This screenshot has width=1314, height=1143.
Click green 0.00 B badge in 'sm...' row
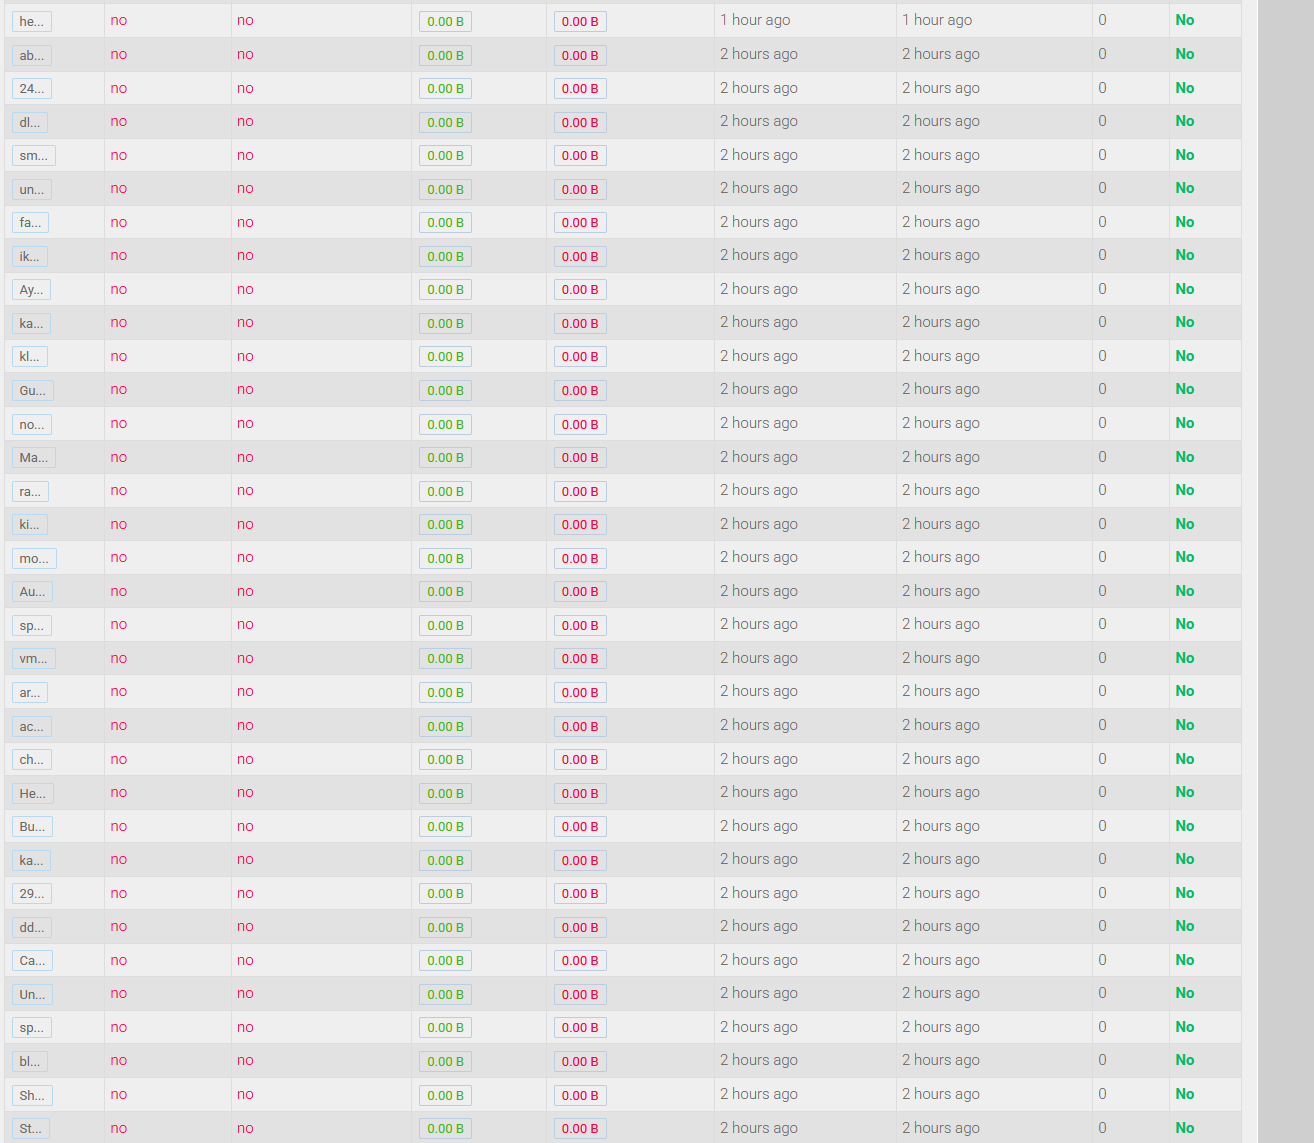(445, 156)
